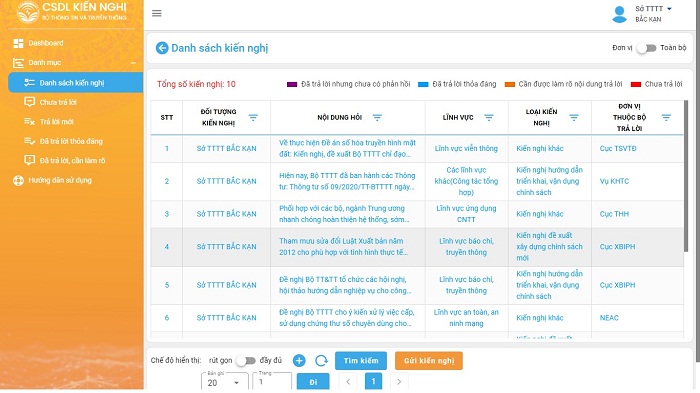This screenshot has height=393, width=700.
Task: Click the Danh mục sidebar item
Action: [45, 63]
